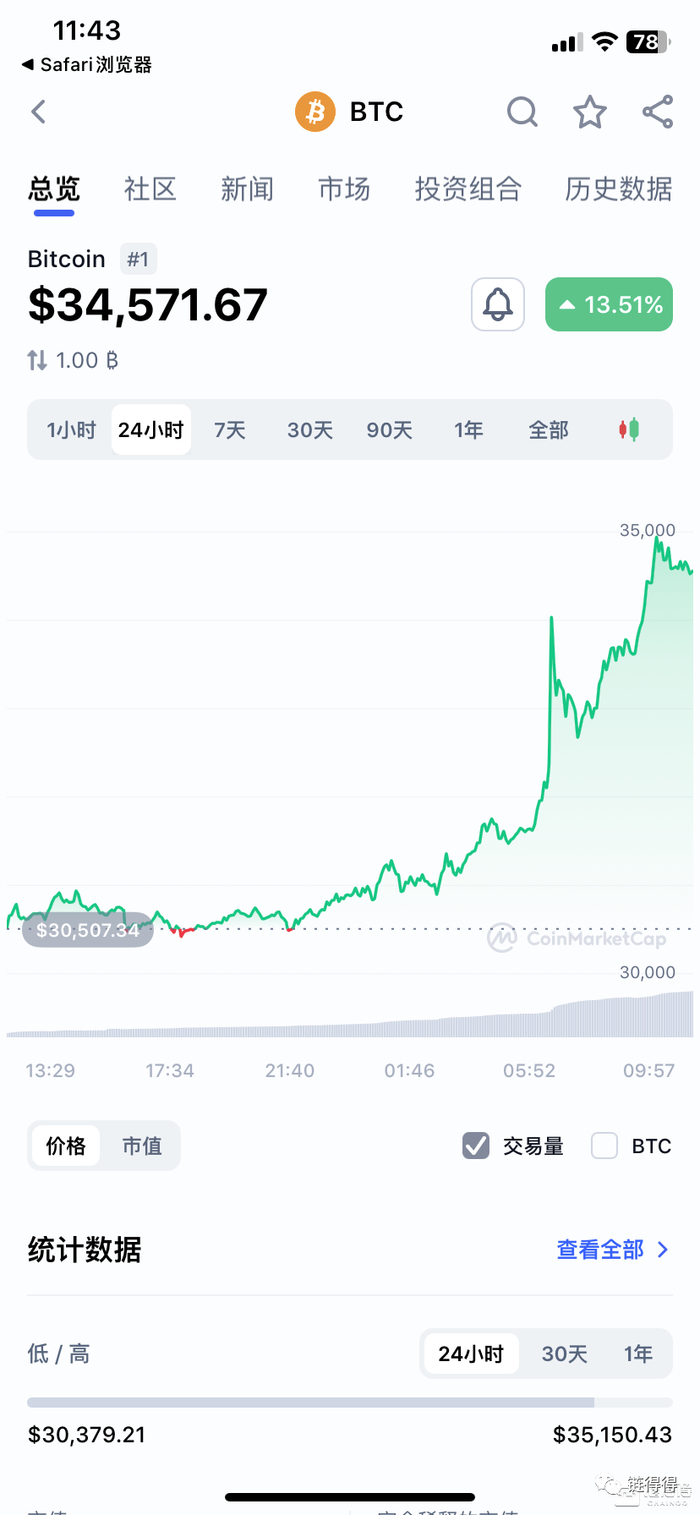The height and width of the screenshot is (1515, 700).
Task: Switch to candlestick chart icon
Action: click(x=629, y=430)
